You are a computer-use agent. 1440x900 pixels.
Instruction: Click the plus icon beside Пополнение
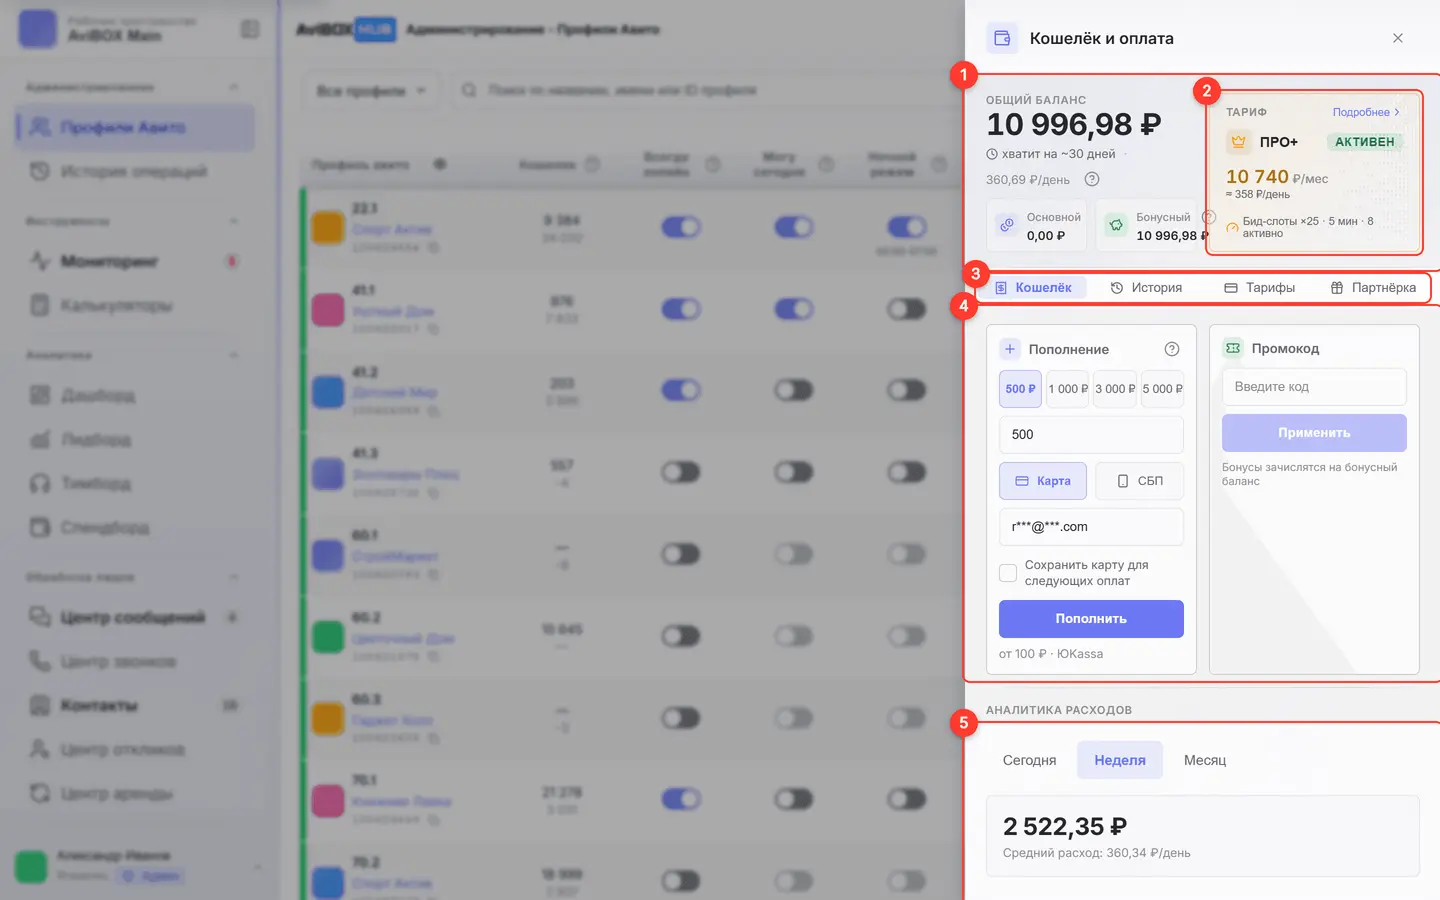(1010, 349)
